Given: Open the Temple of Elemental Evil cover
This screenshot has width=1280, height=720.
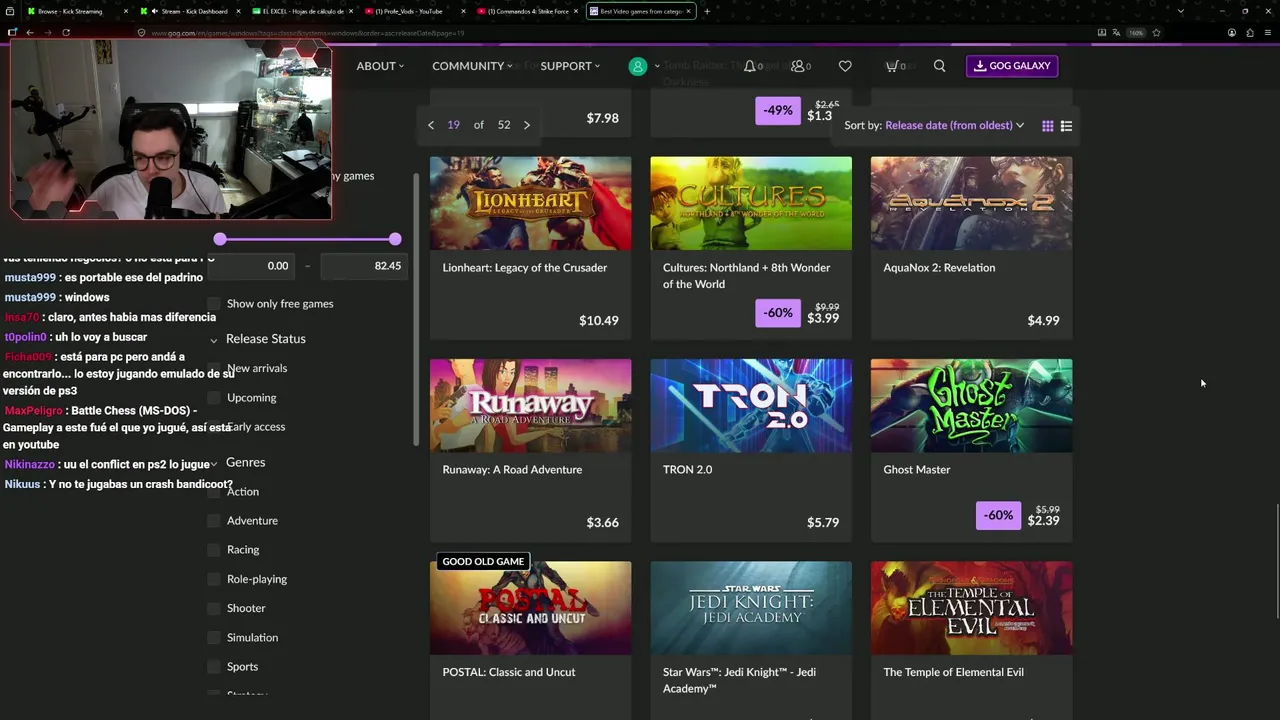Looking at the screenshot, I should point(971,608).
